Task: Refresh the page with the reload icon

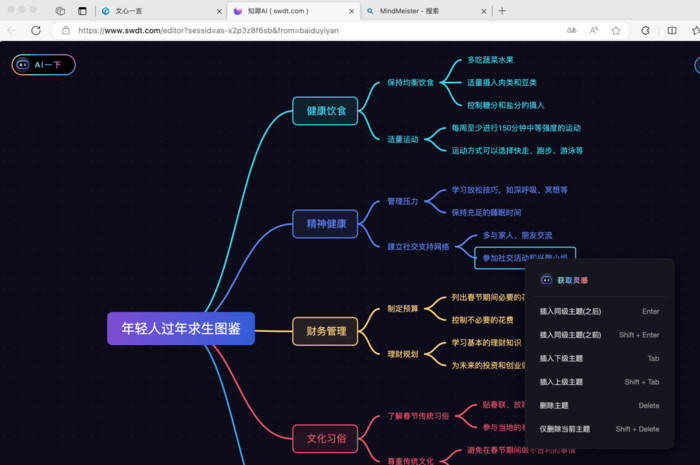Action: 36,30
